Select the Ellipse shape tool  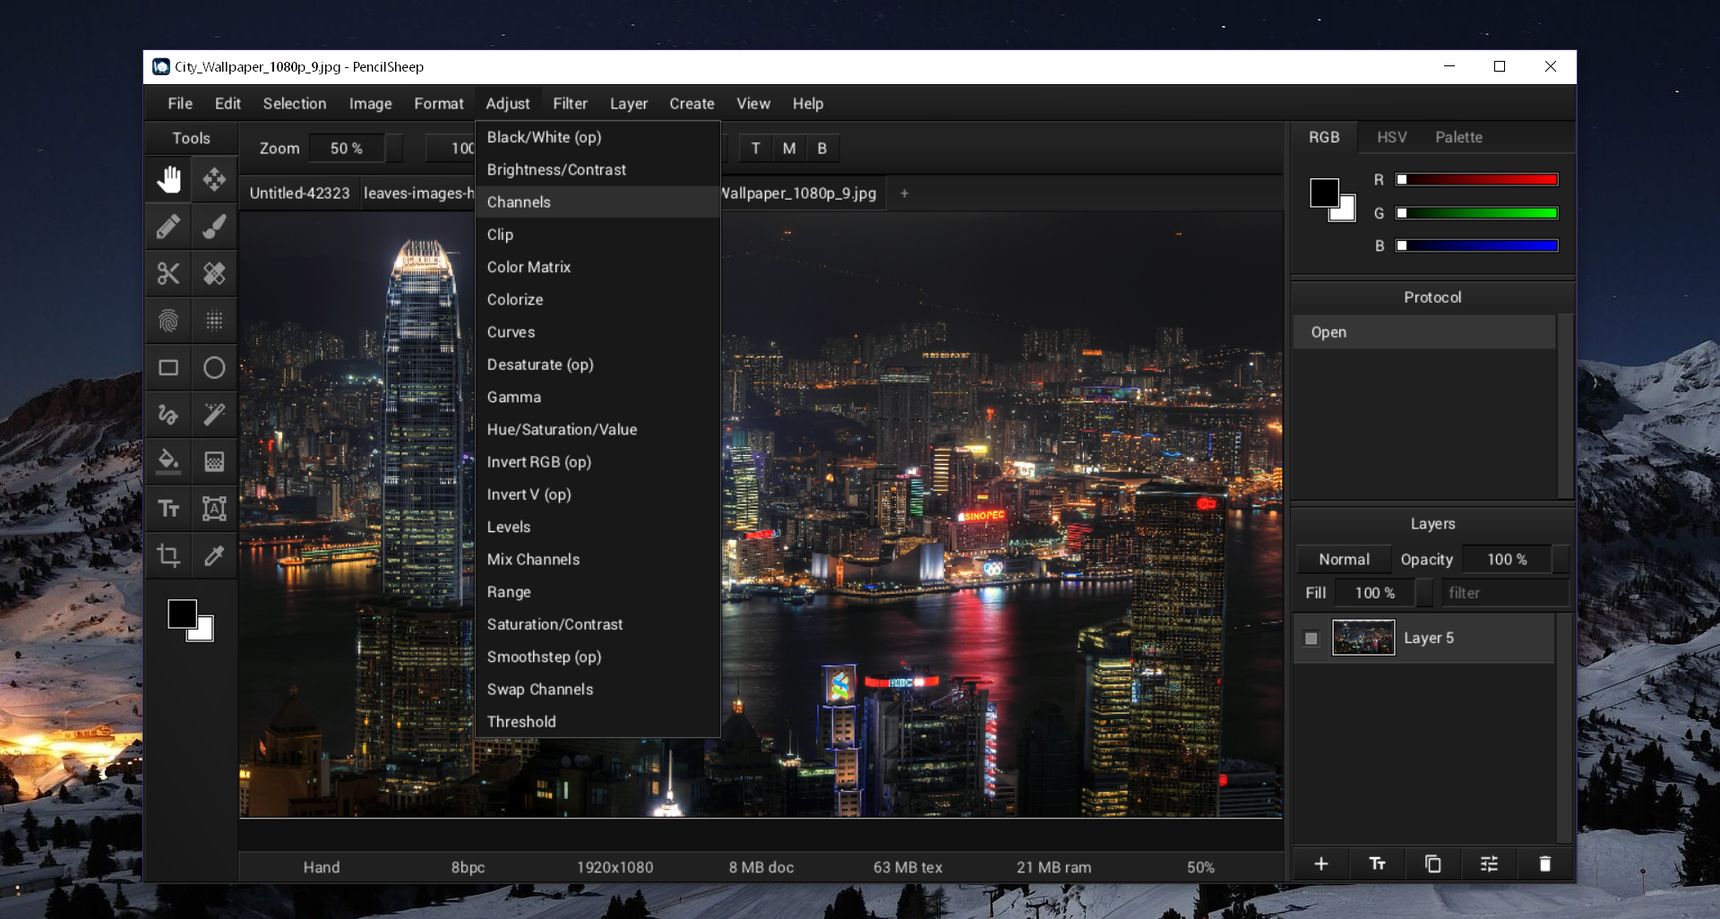pyautogui.click(x=214, y=368)
